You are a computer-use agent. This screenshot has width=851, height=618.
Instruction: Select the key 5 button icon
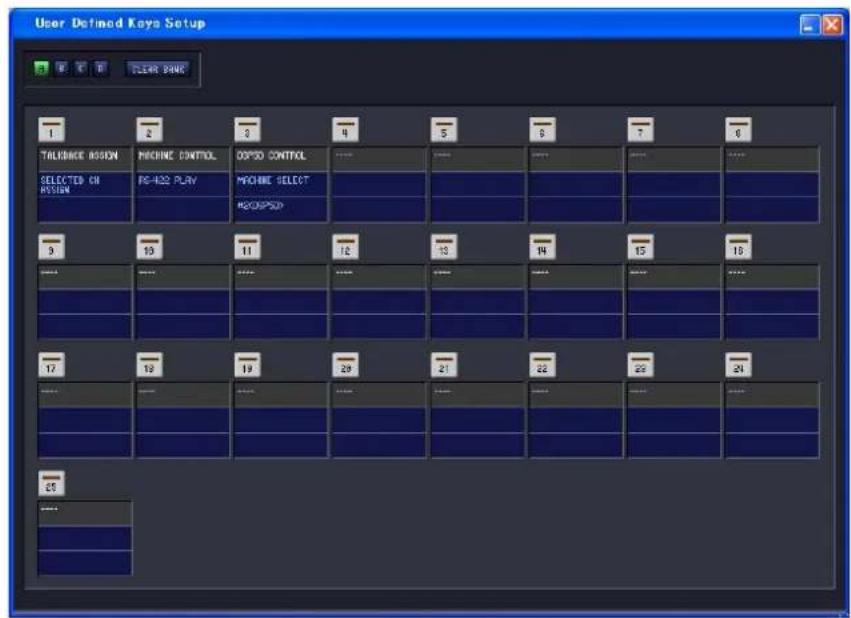click(444, 130)
